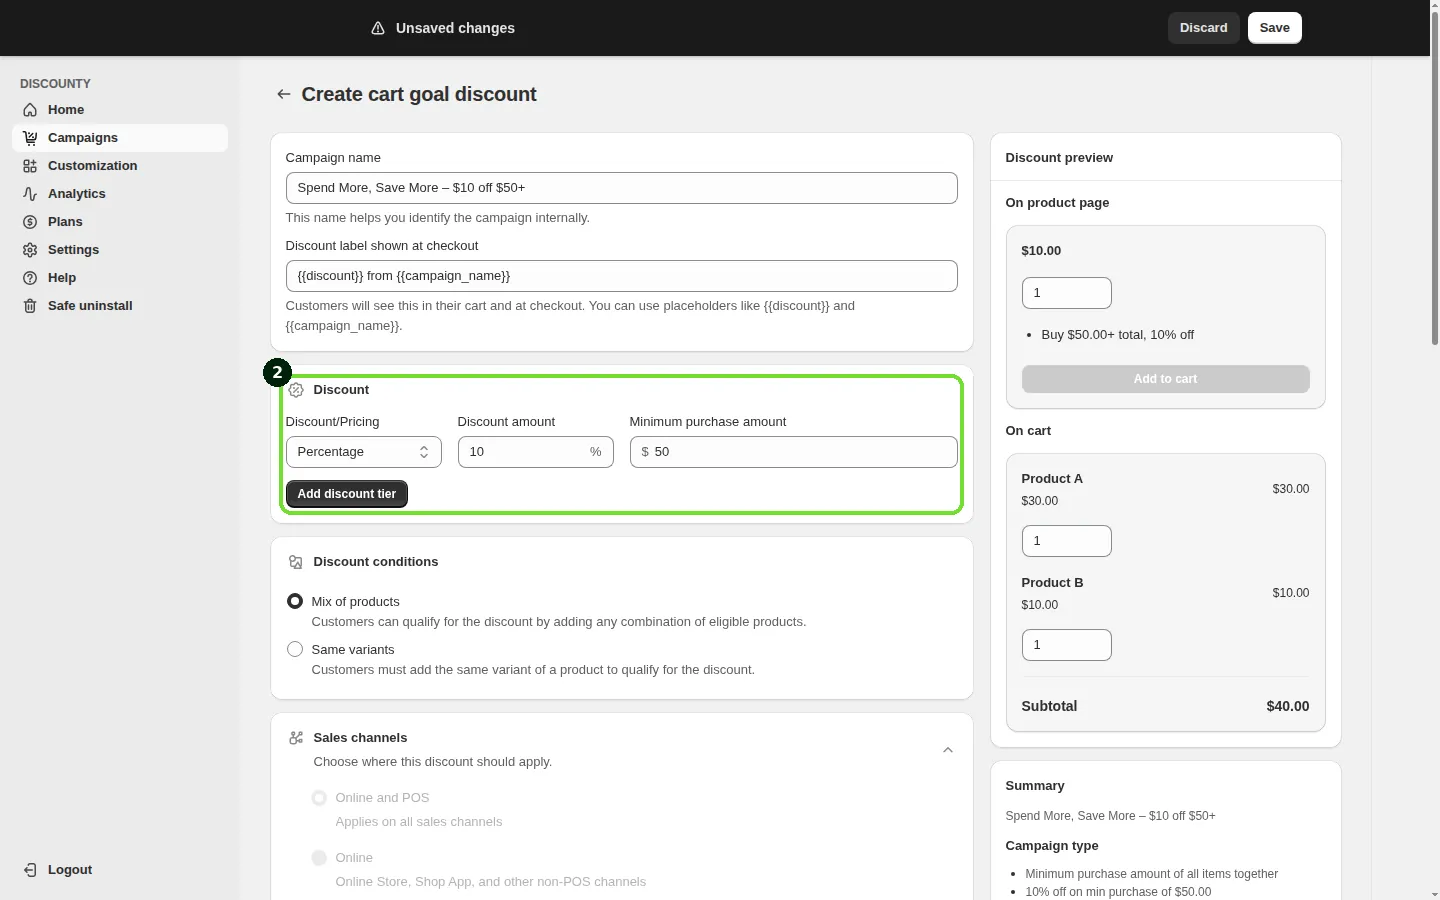Image resolution: width=1440 pixels, height=900 pixels.
Task: Click Add discount tier button
Action: pos(347,494)
